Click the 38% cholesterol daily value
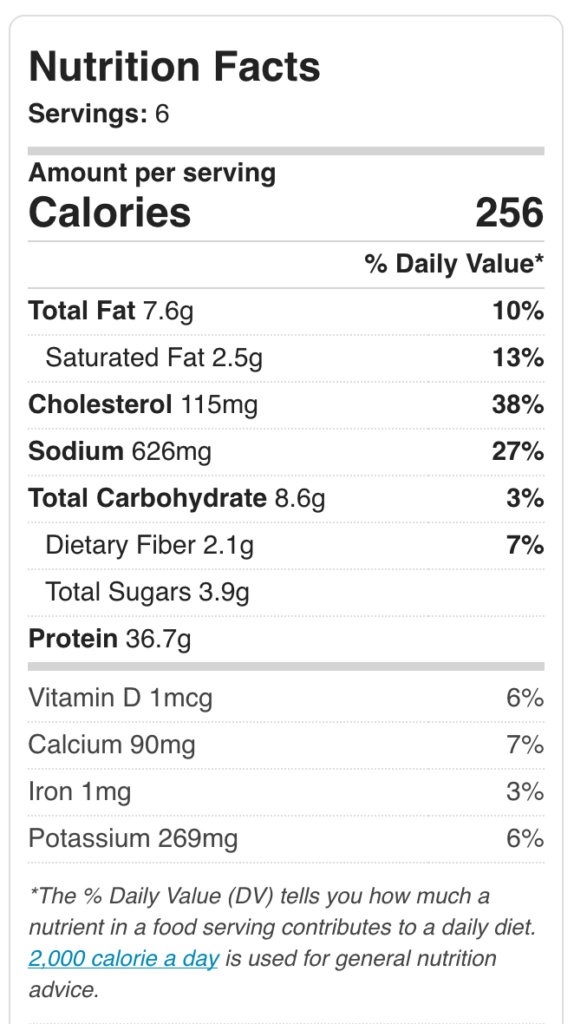 tap(518, 405)
